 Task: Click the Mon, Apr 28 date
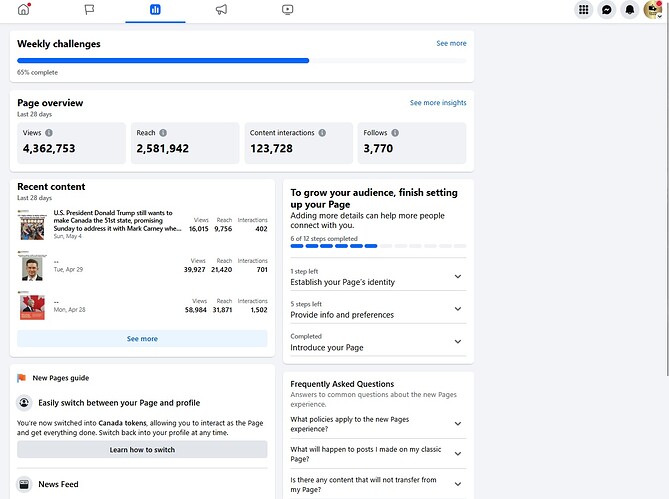(x=70, y=310)
